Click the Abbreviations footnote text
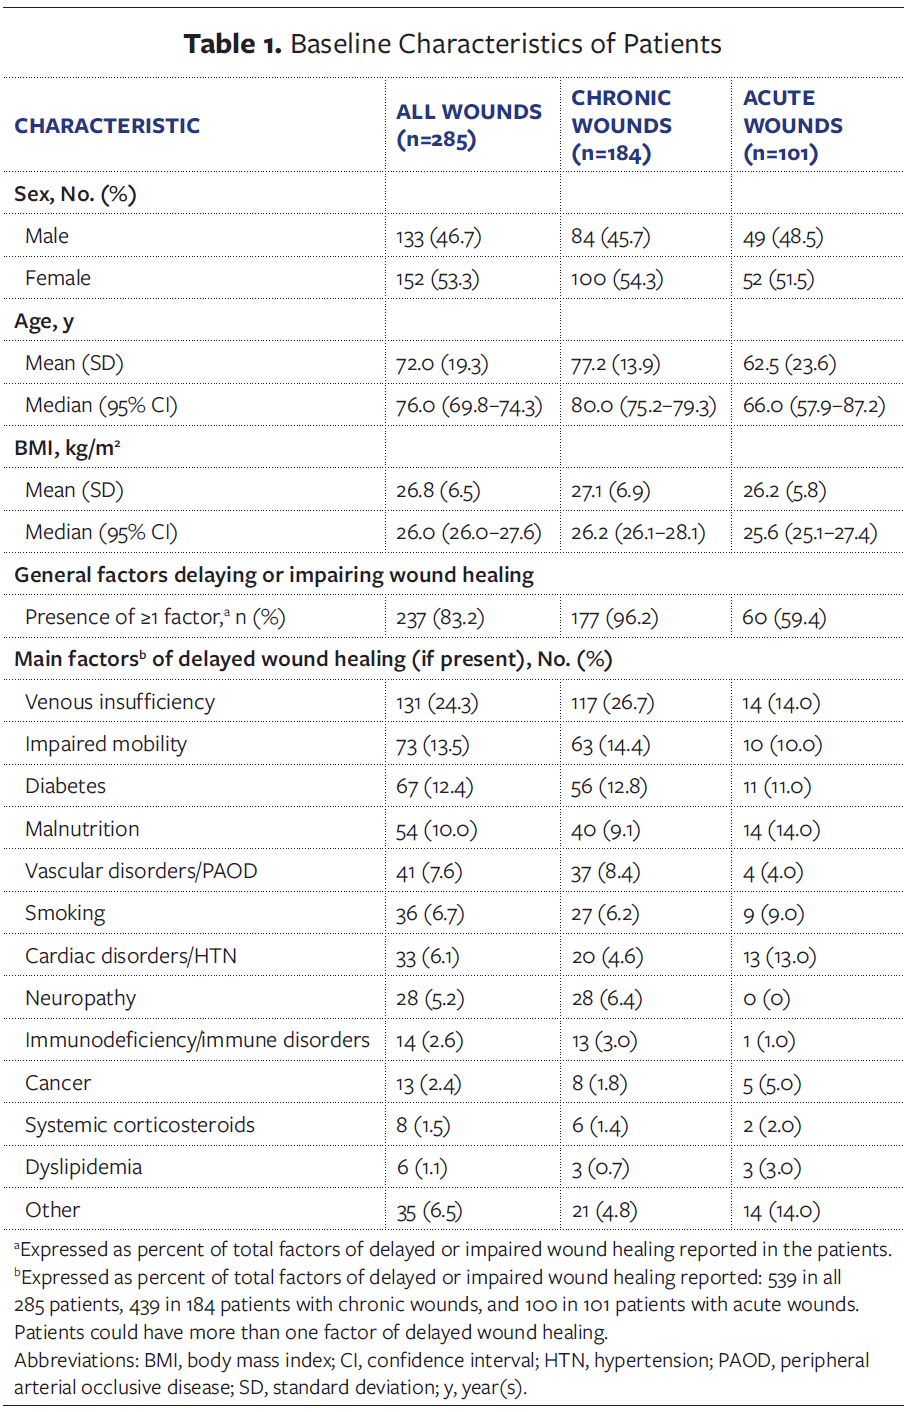Image resolution: width=912 pixels, height=1412 pixels. click(x=441, y=1374)
